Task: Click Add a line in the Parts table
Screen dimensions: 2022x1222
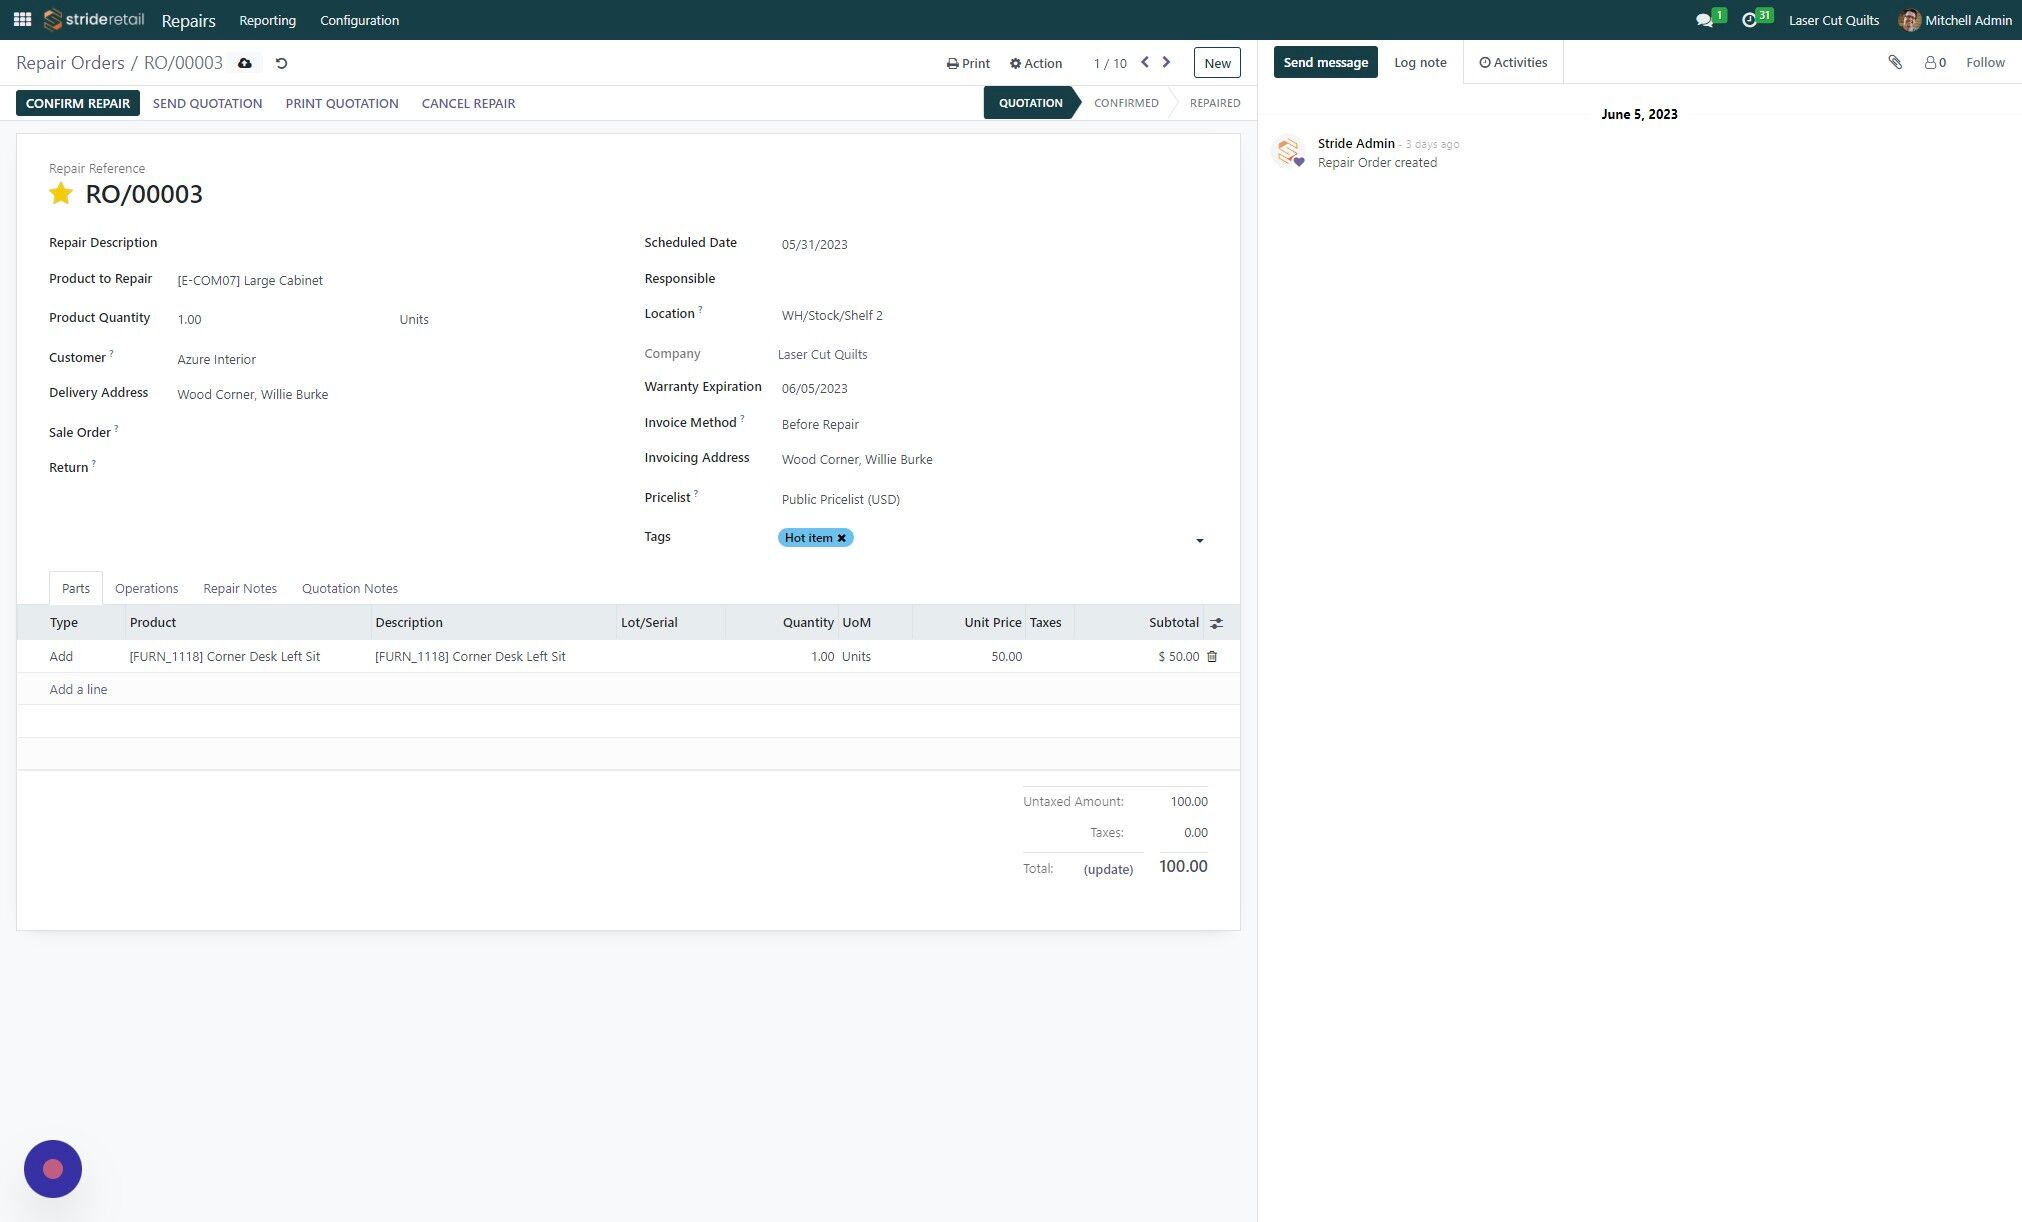Action: pyautogui.click(x=78, y=689)
